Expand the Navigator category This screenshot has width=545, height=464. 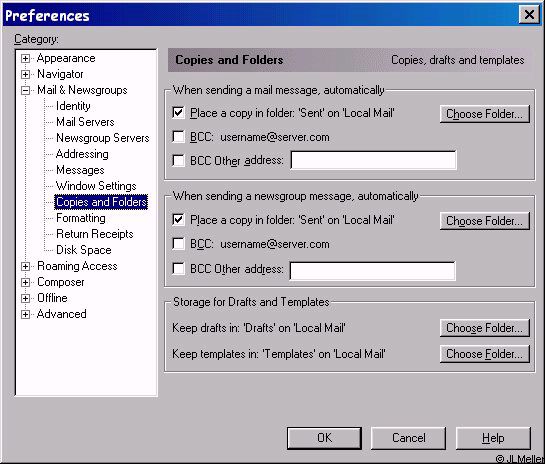click(25, 74)
